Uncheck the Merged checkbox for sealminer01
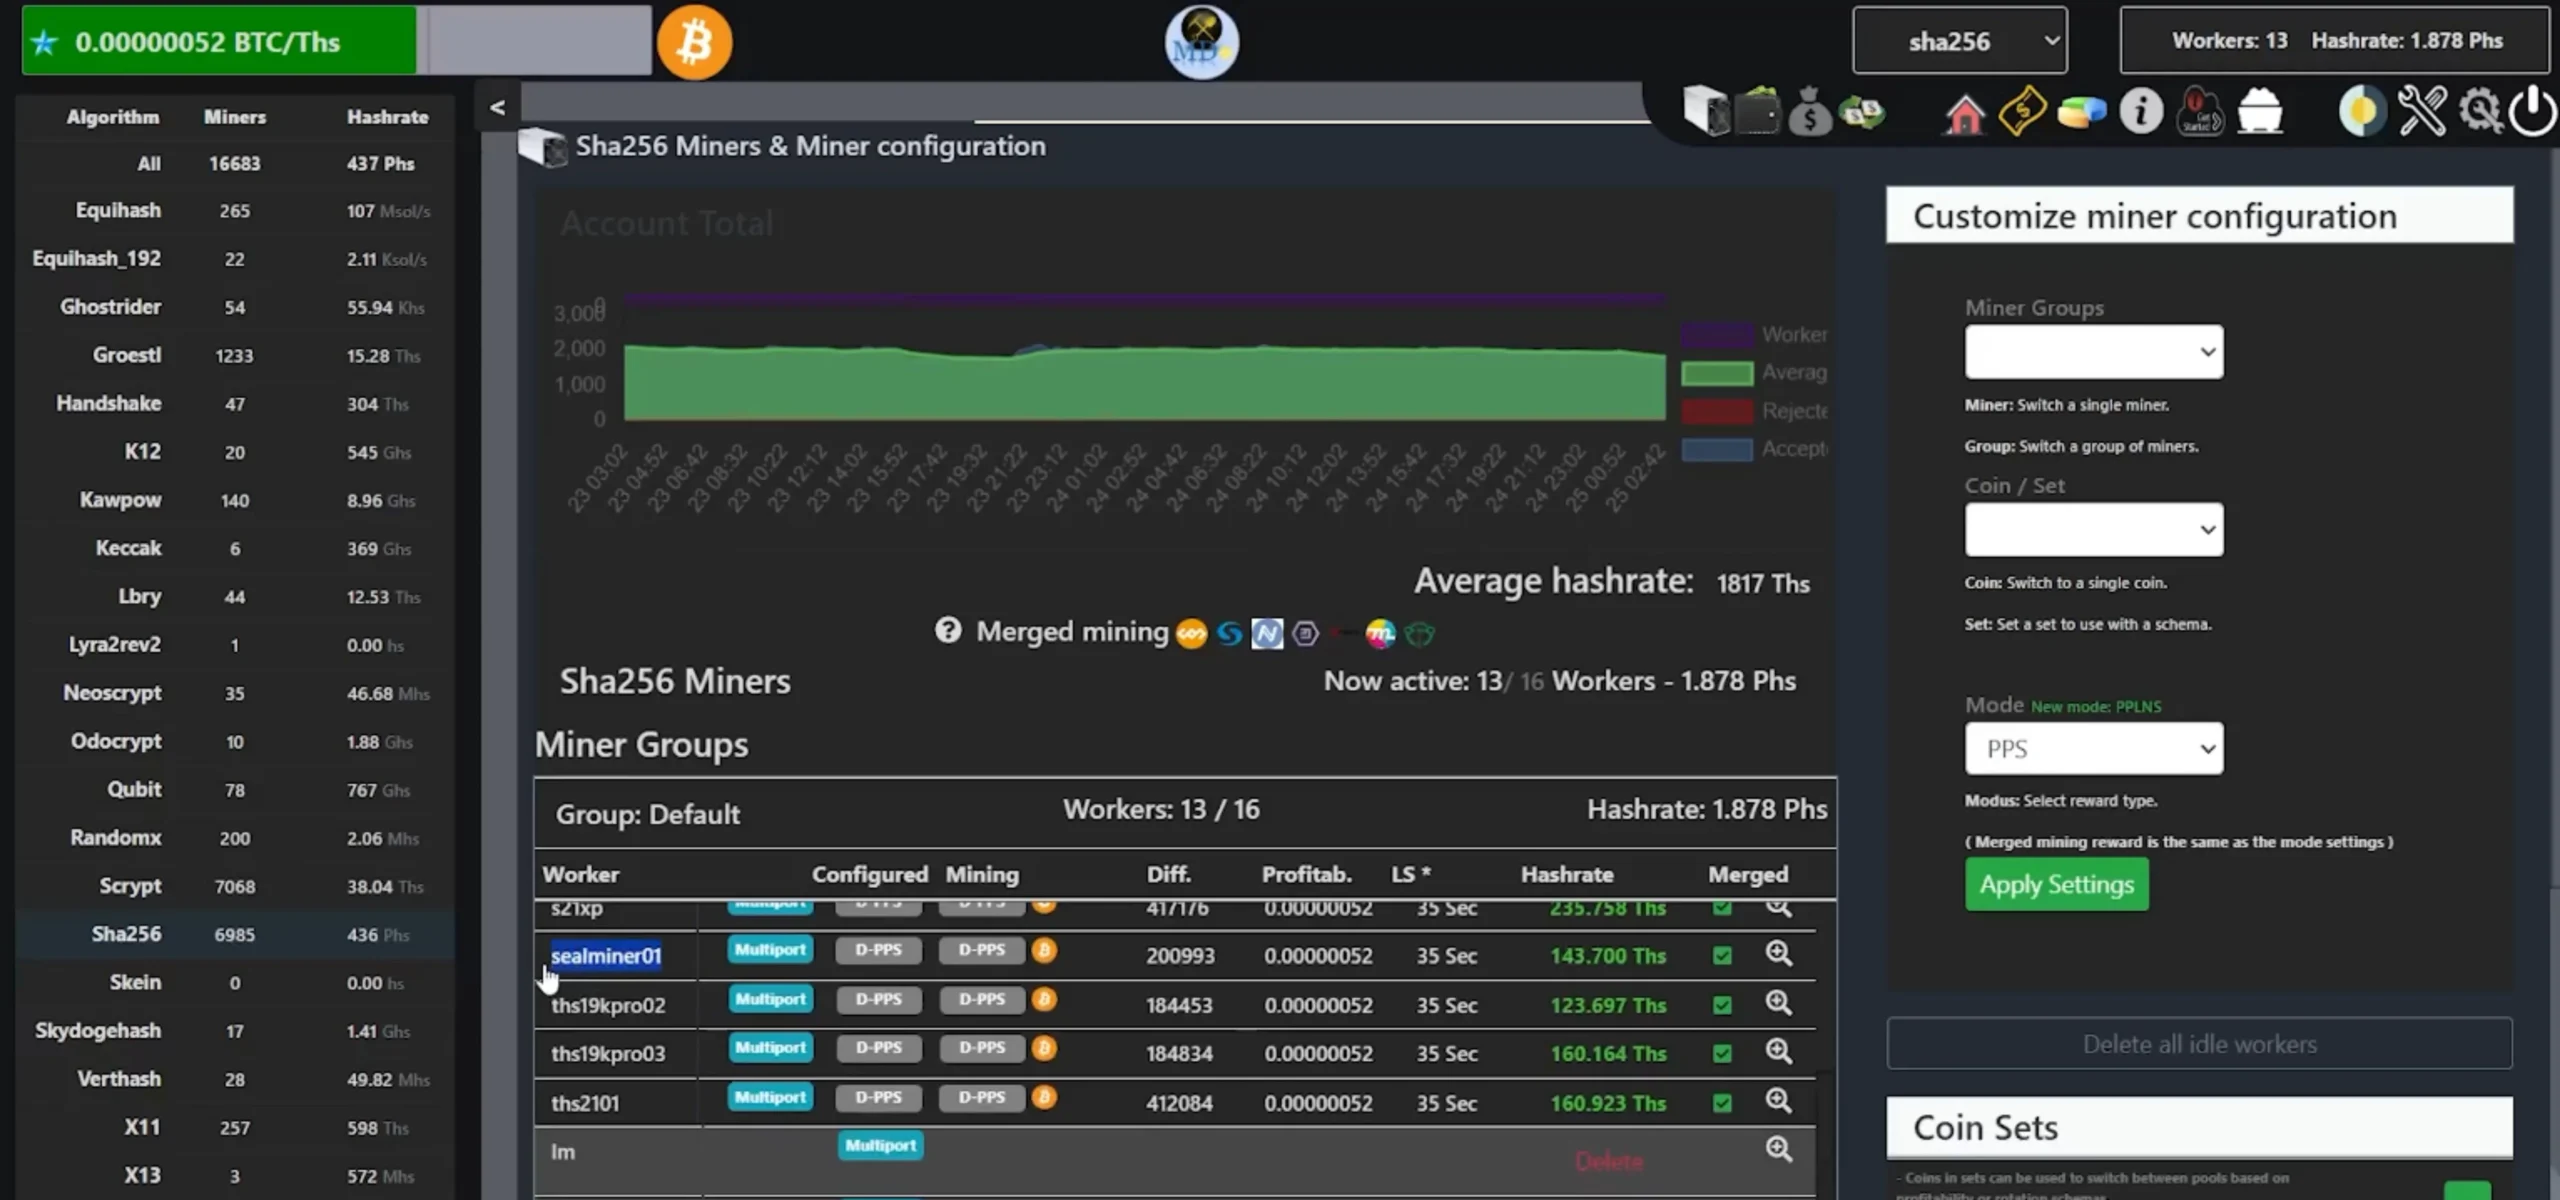2560x1200 pixels. [1722, 955]
